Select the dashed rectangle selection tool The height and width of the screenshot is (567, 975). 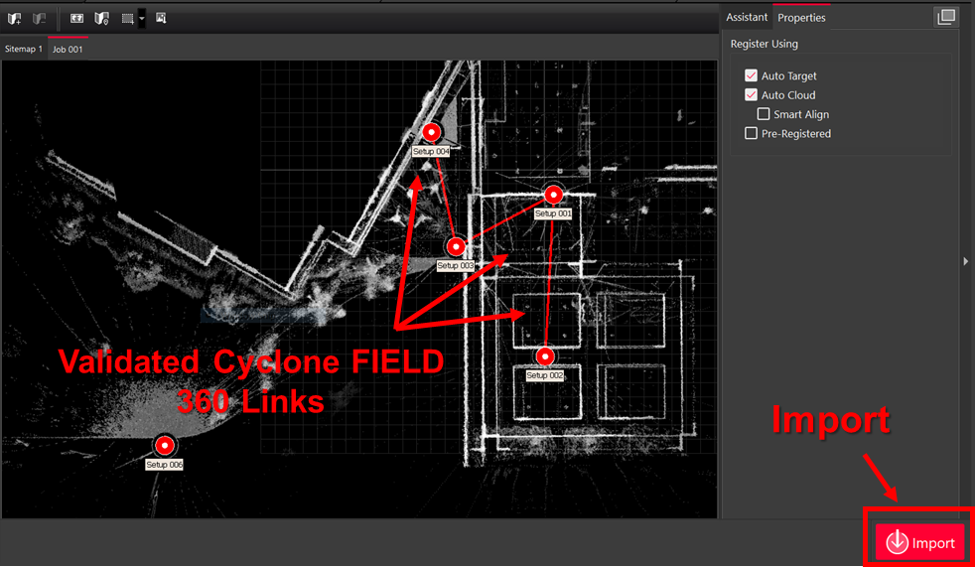point(127,18)
